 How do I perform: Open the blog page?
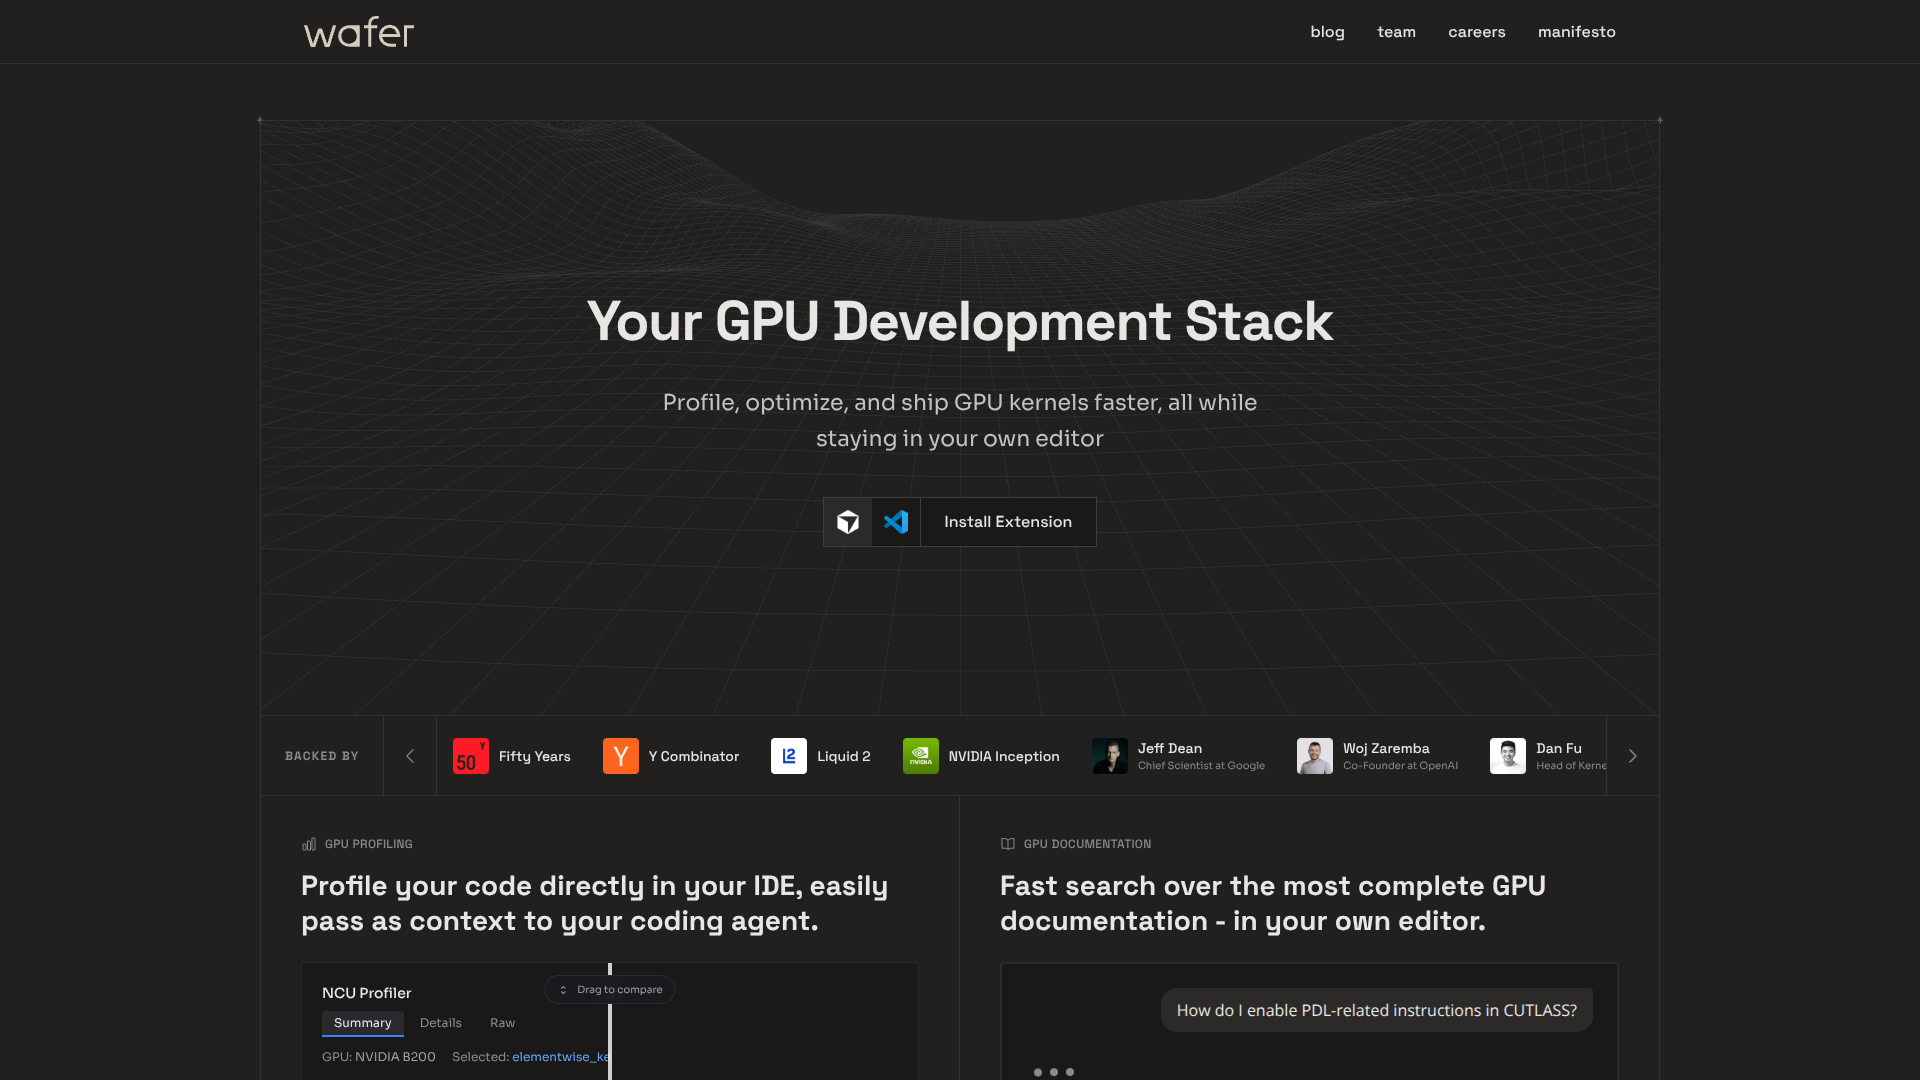click(x=1327, y=32)
